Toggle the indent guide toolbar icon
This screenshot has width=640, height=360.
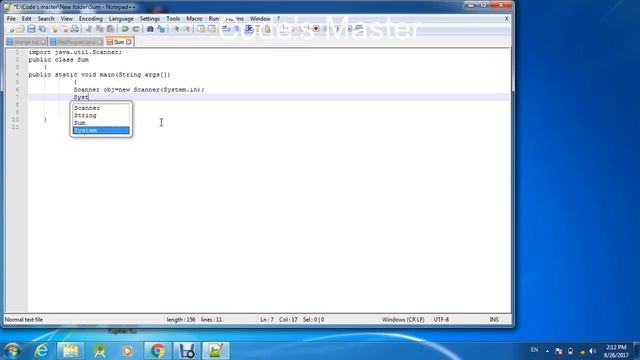tap(248, 29)
